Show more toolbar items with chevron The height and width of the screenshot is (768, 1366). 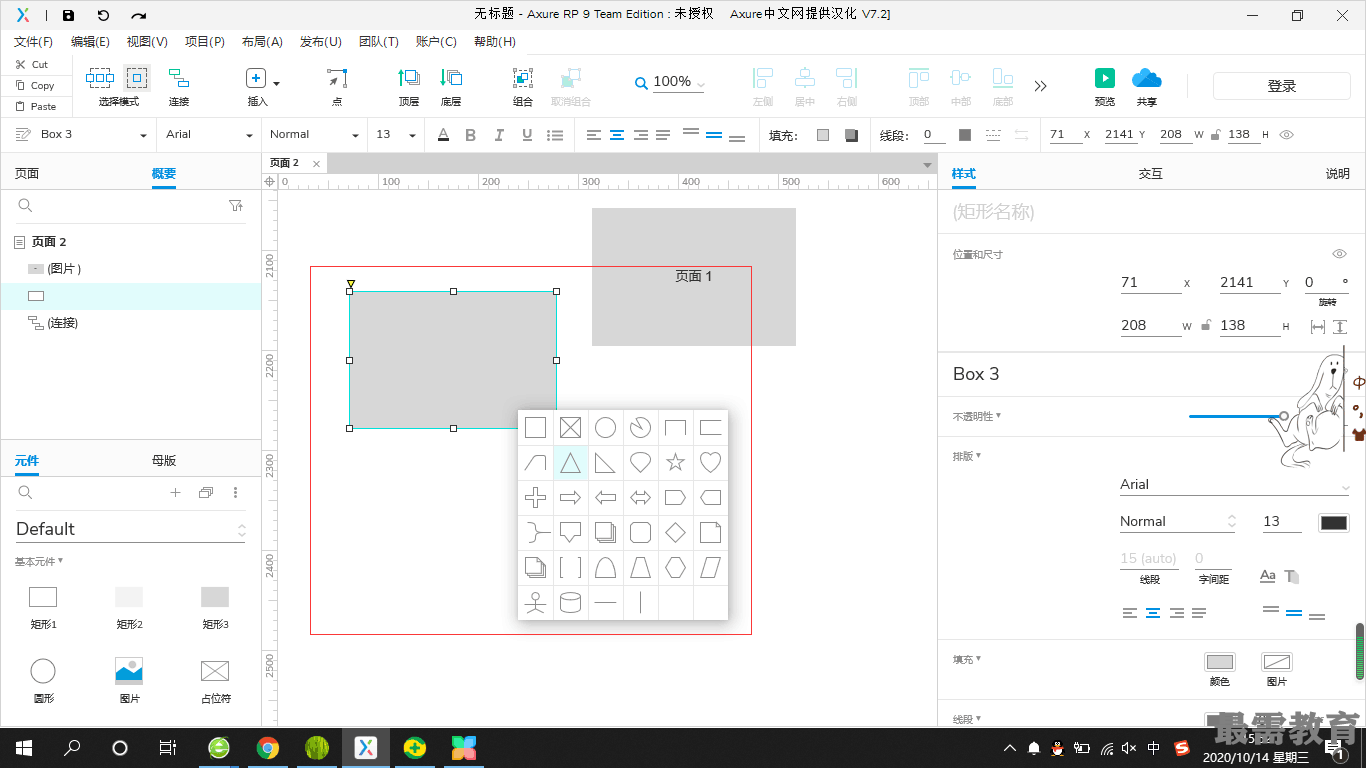[x=1041, y=86]
